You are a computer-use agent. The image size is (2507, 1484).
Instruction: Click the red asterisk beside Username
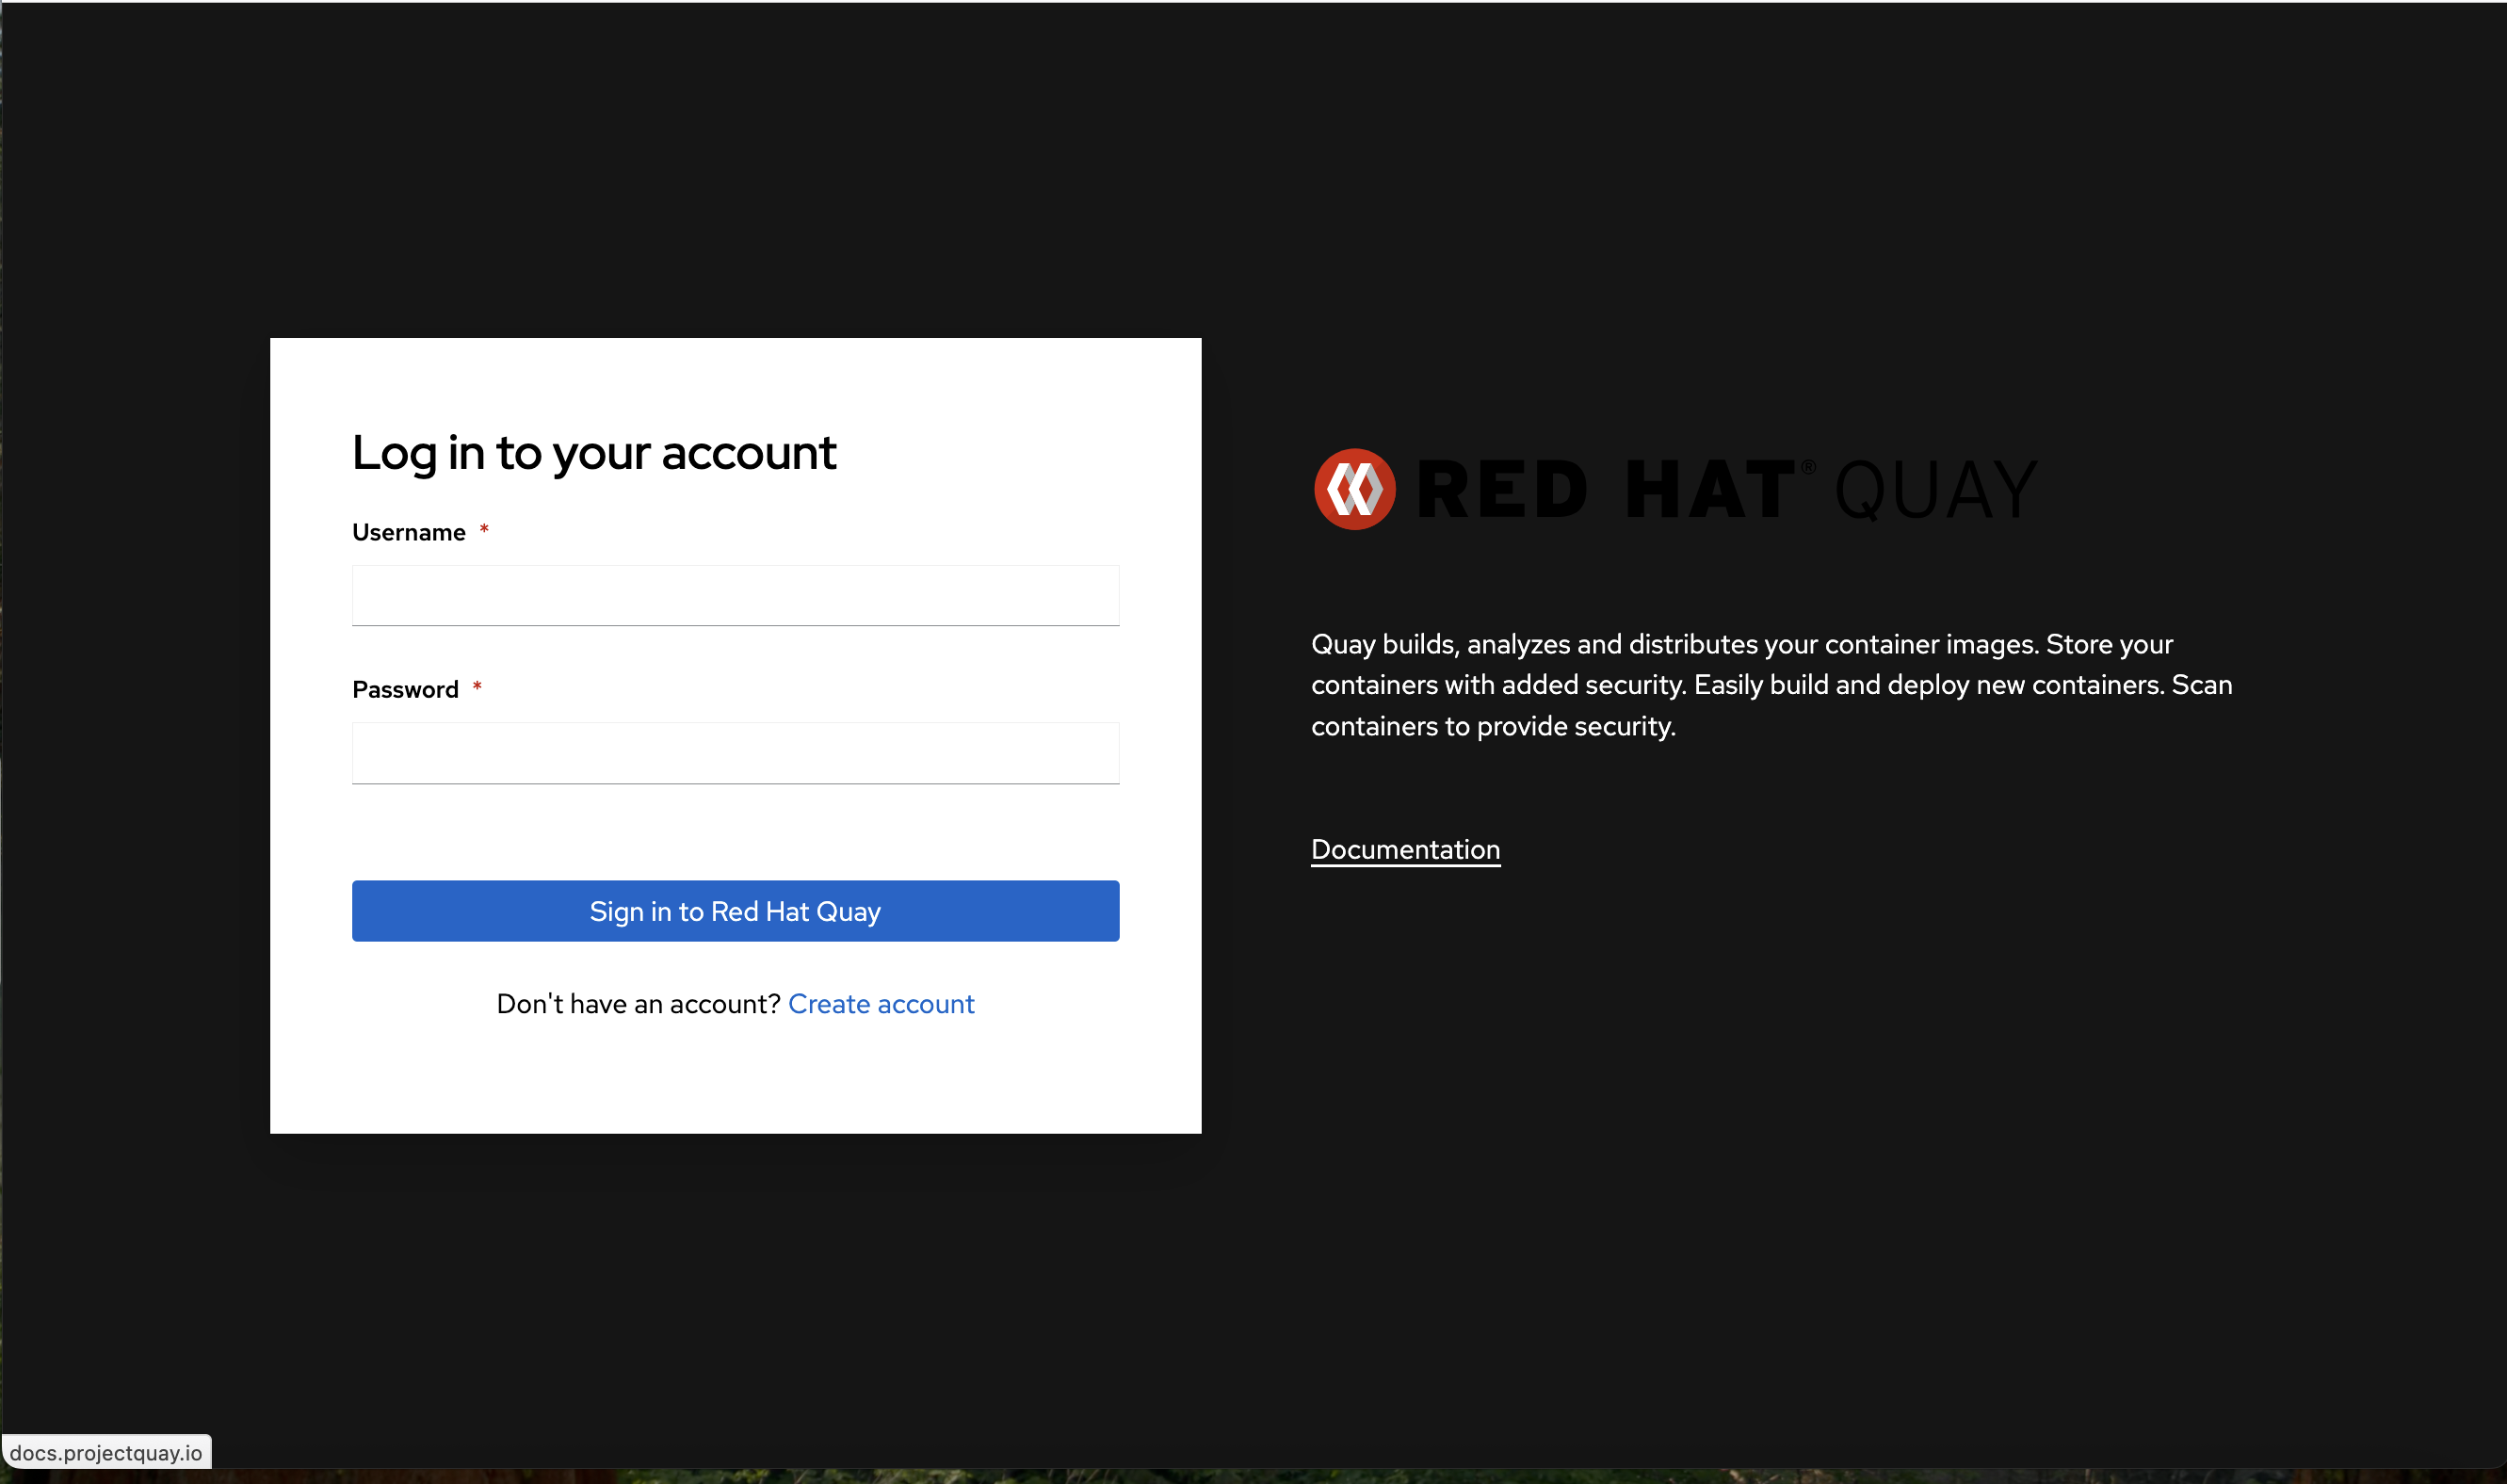coord(484,530)
